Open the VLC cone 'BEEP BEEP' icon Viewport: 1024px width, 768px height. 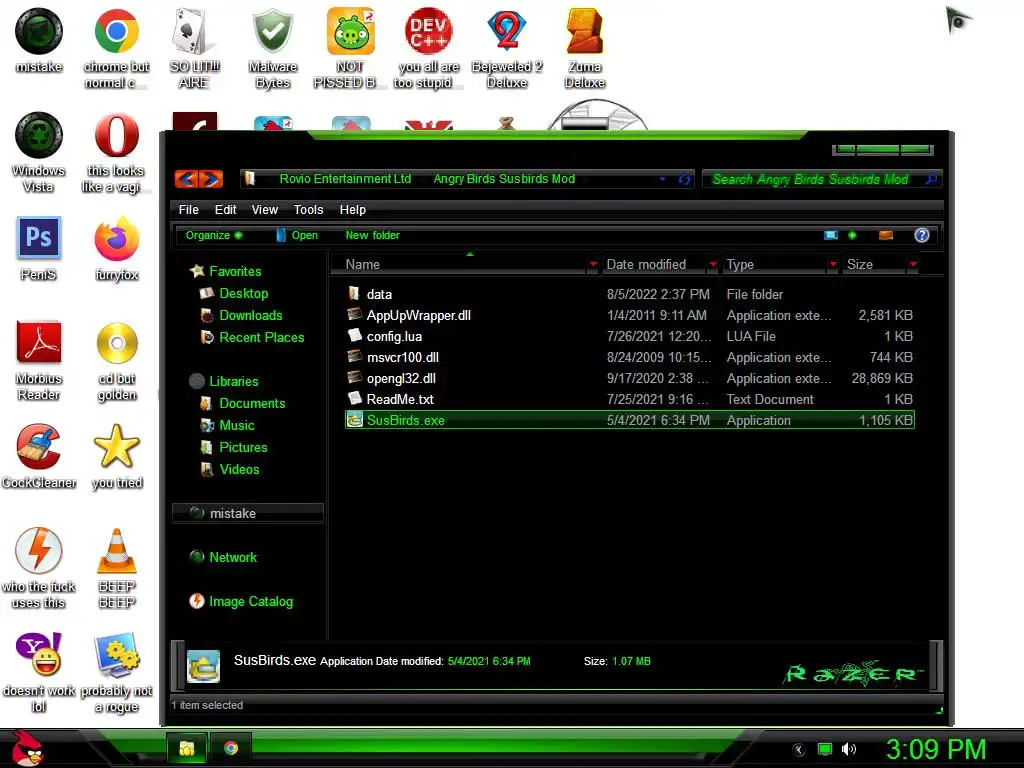coord(117,551)
